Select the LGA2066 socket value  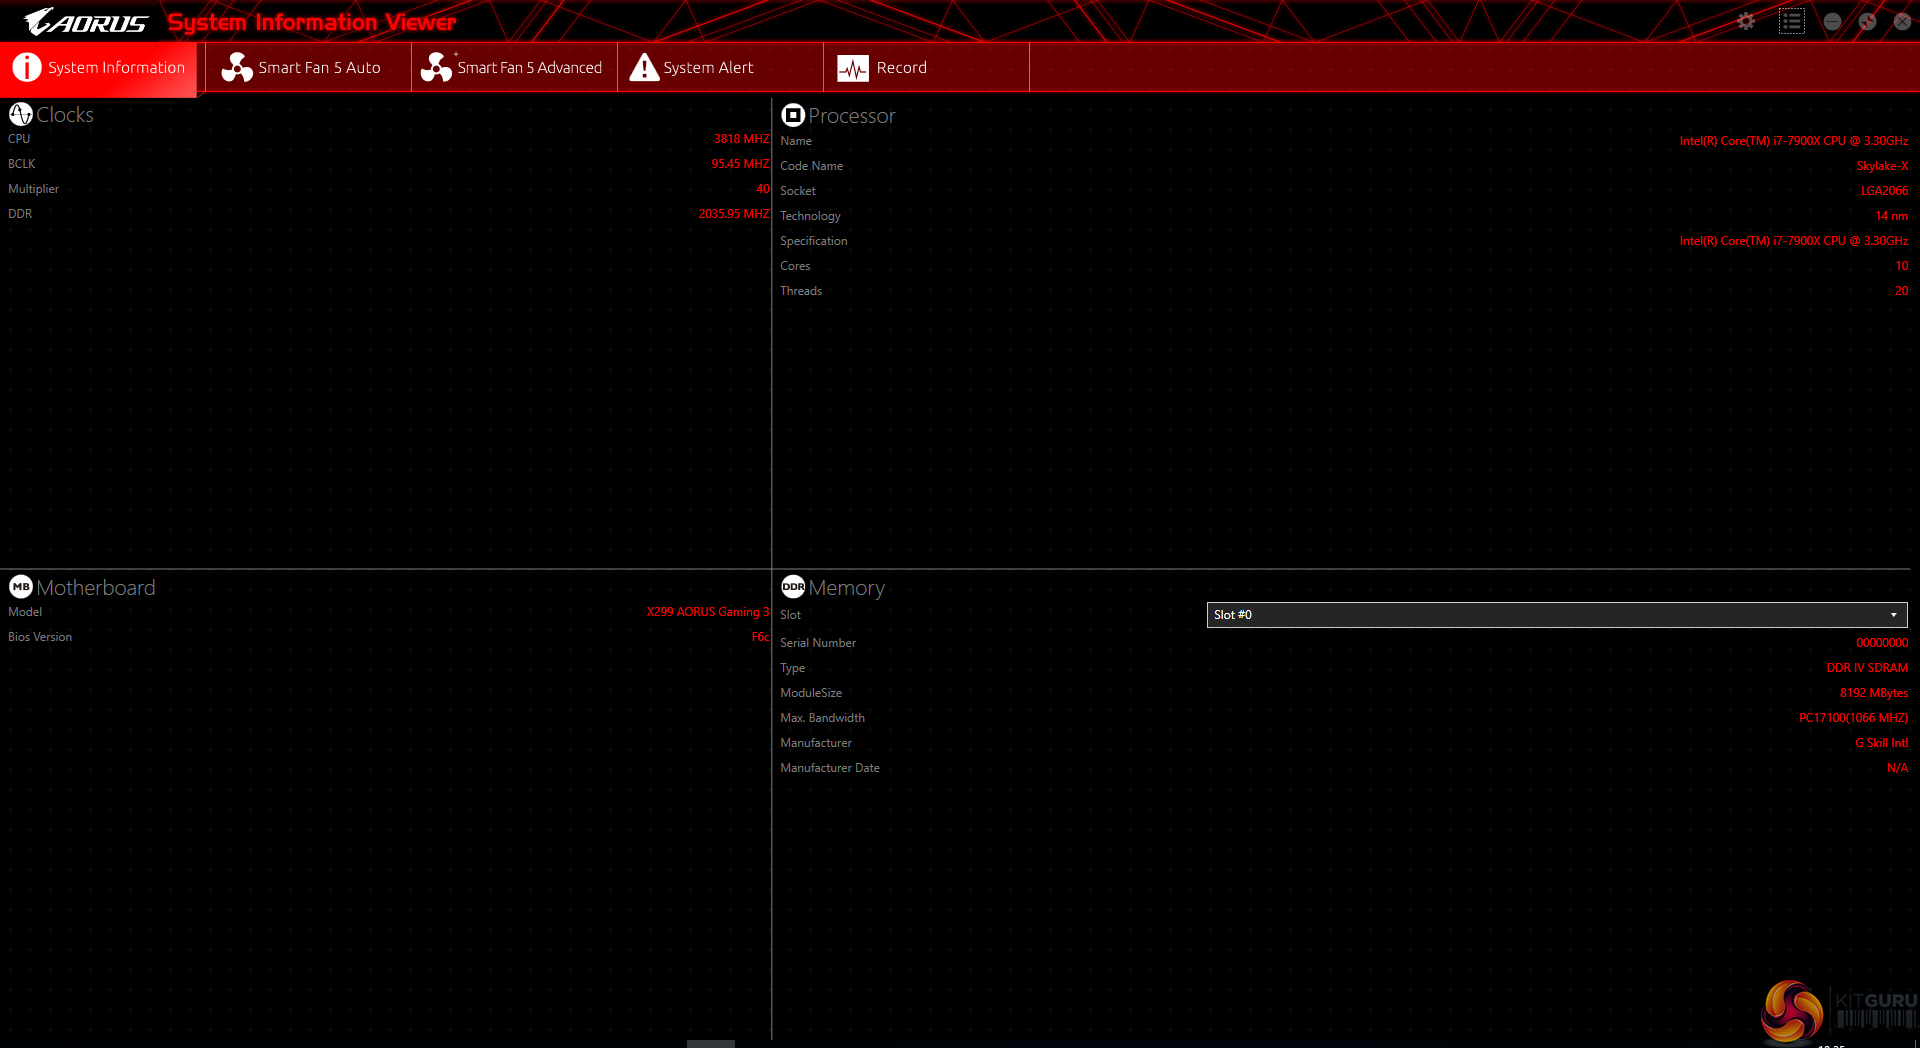pyautogui.click(x=1885, y=191)
